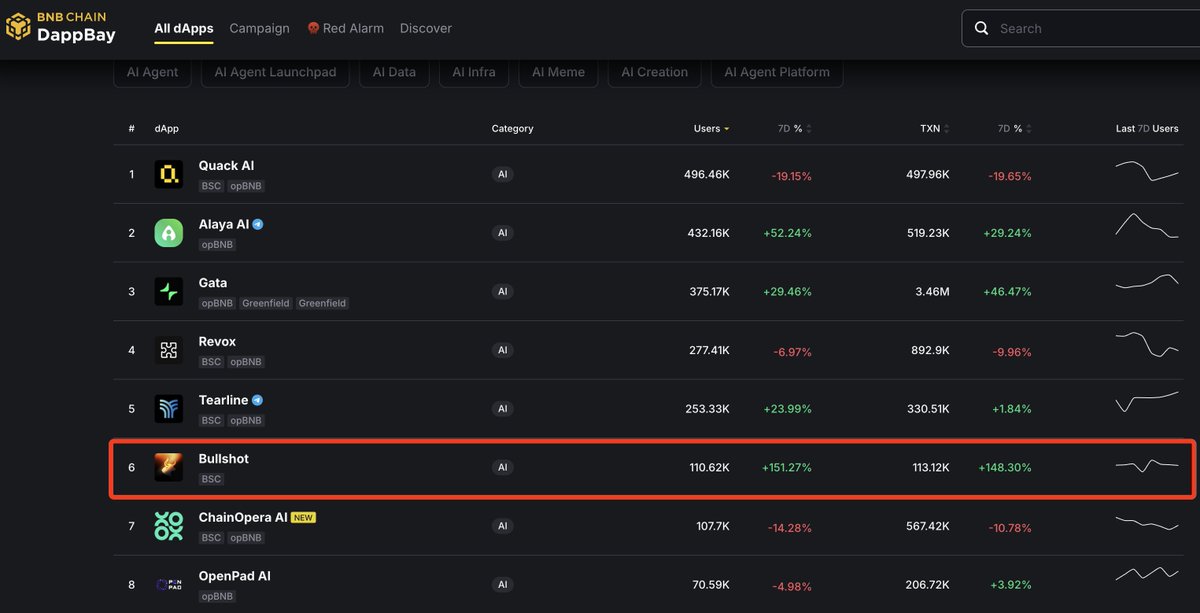Click the Last 7D Users column header
Screen dimensions: 1200x613
click(x=1147, y=129)
